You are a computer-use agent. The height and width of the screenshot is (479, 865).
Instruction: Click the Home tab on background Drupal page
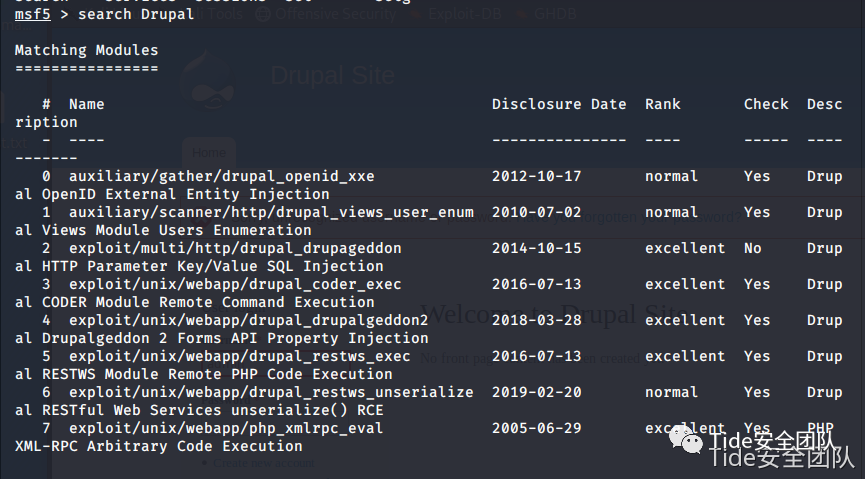(x=209, y=153)
